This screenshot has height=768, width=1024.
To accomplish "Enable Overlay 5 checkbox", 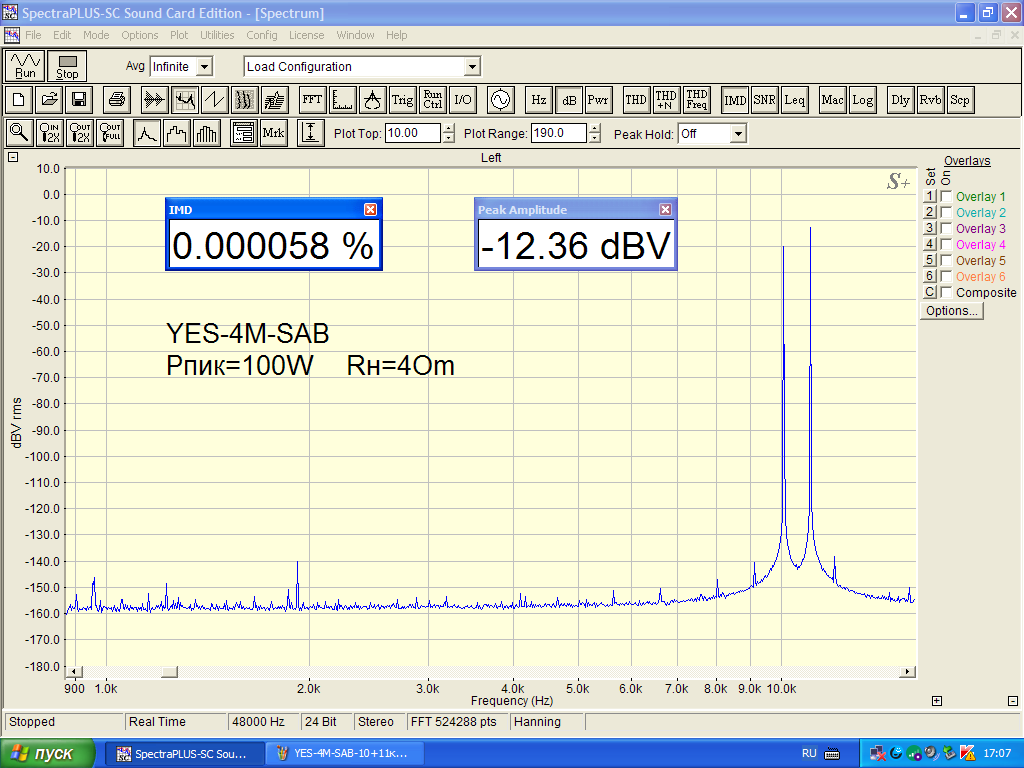I will pyautogui.click(x=946, y=260).
